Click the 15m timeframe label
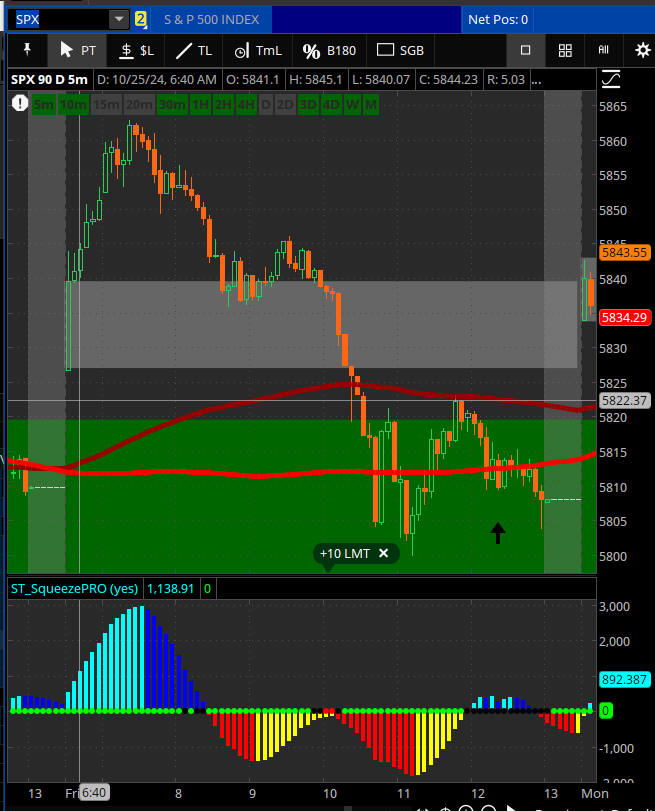The image size is (655, 811). tap(107, 105)
